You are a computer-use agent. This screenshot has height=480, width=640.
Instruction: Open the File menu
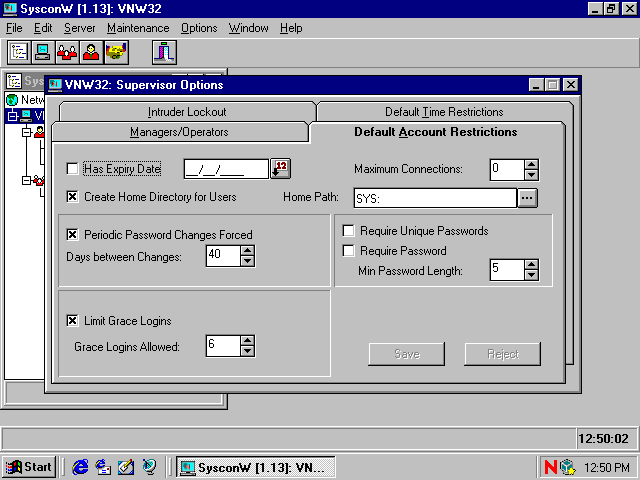(x=14, y=28)
